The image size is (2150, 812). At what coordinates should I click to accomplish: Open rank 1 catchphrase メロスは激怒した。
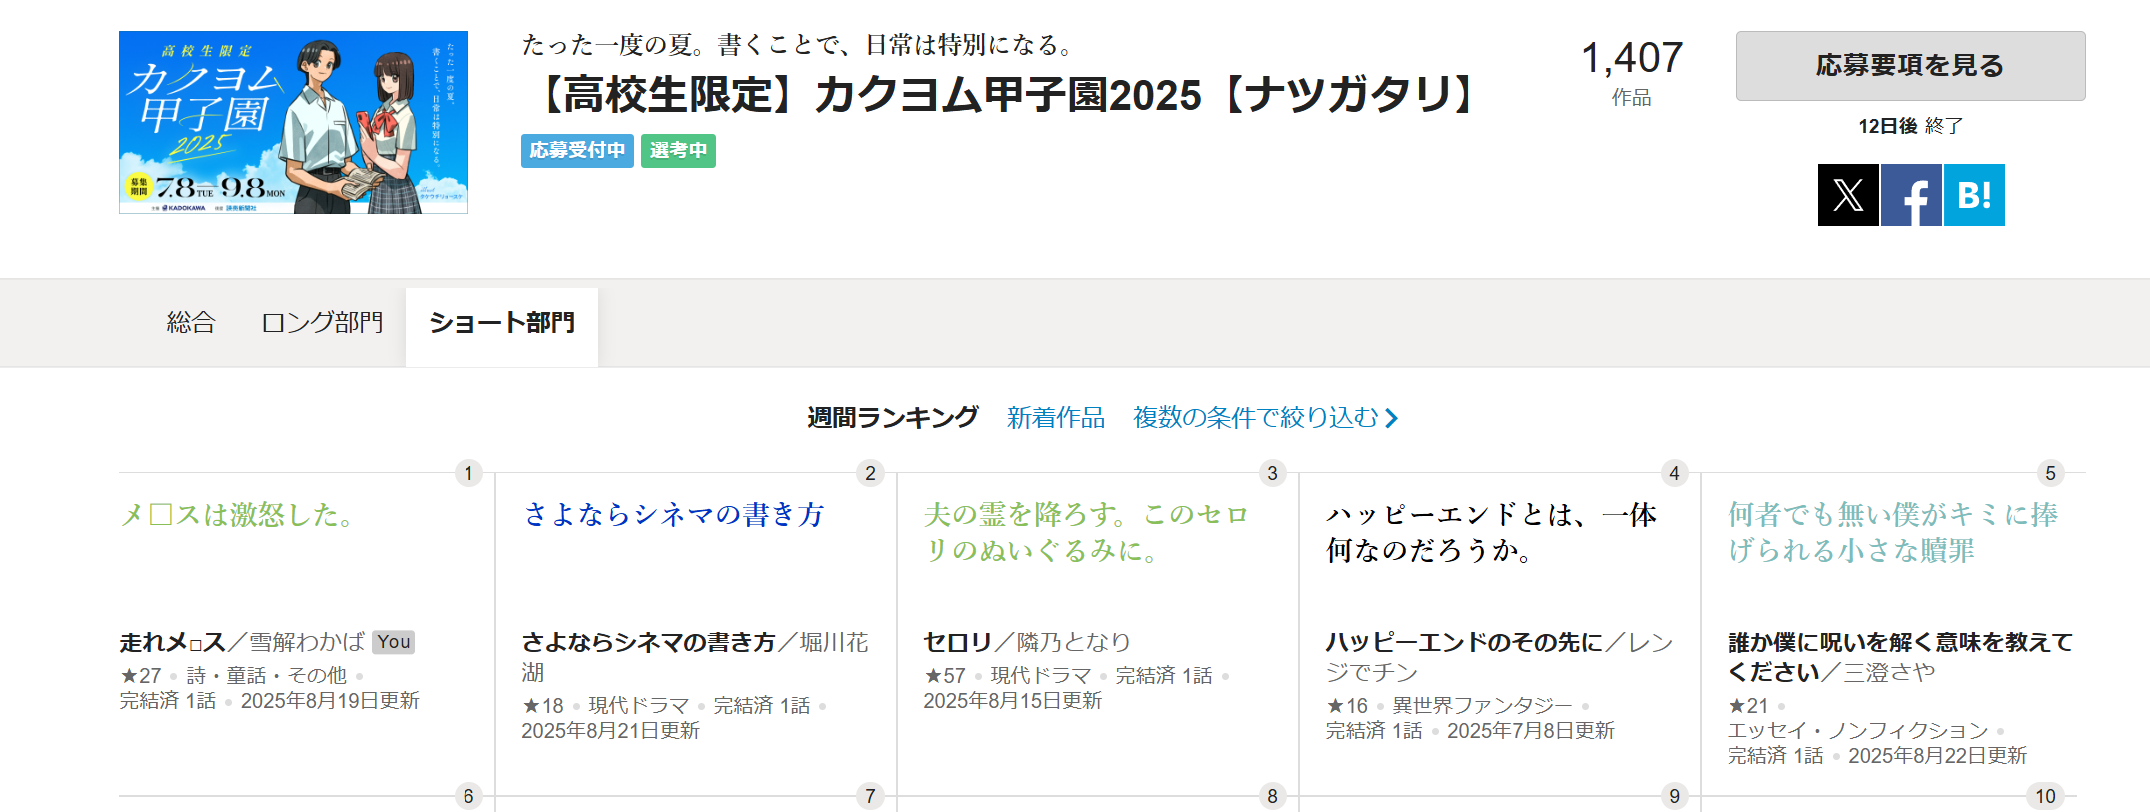pos(237,515)
